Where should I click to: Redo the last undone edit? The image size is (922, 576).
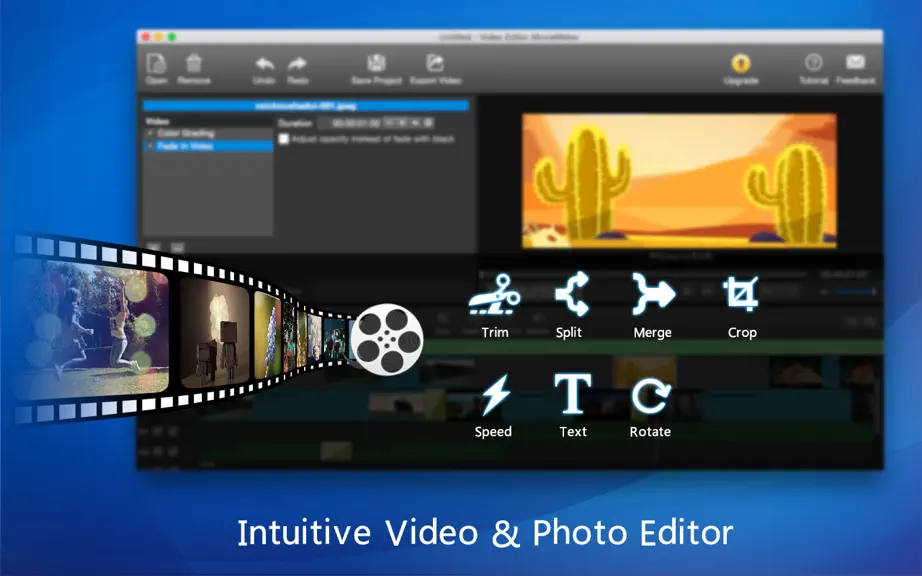click(x=298, y=69)
